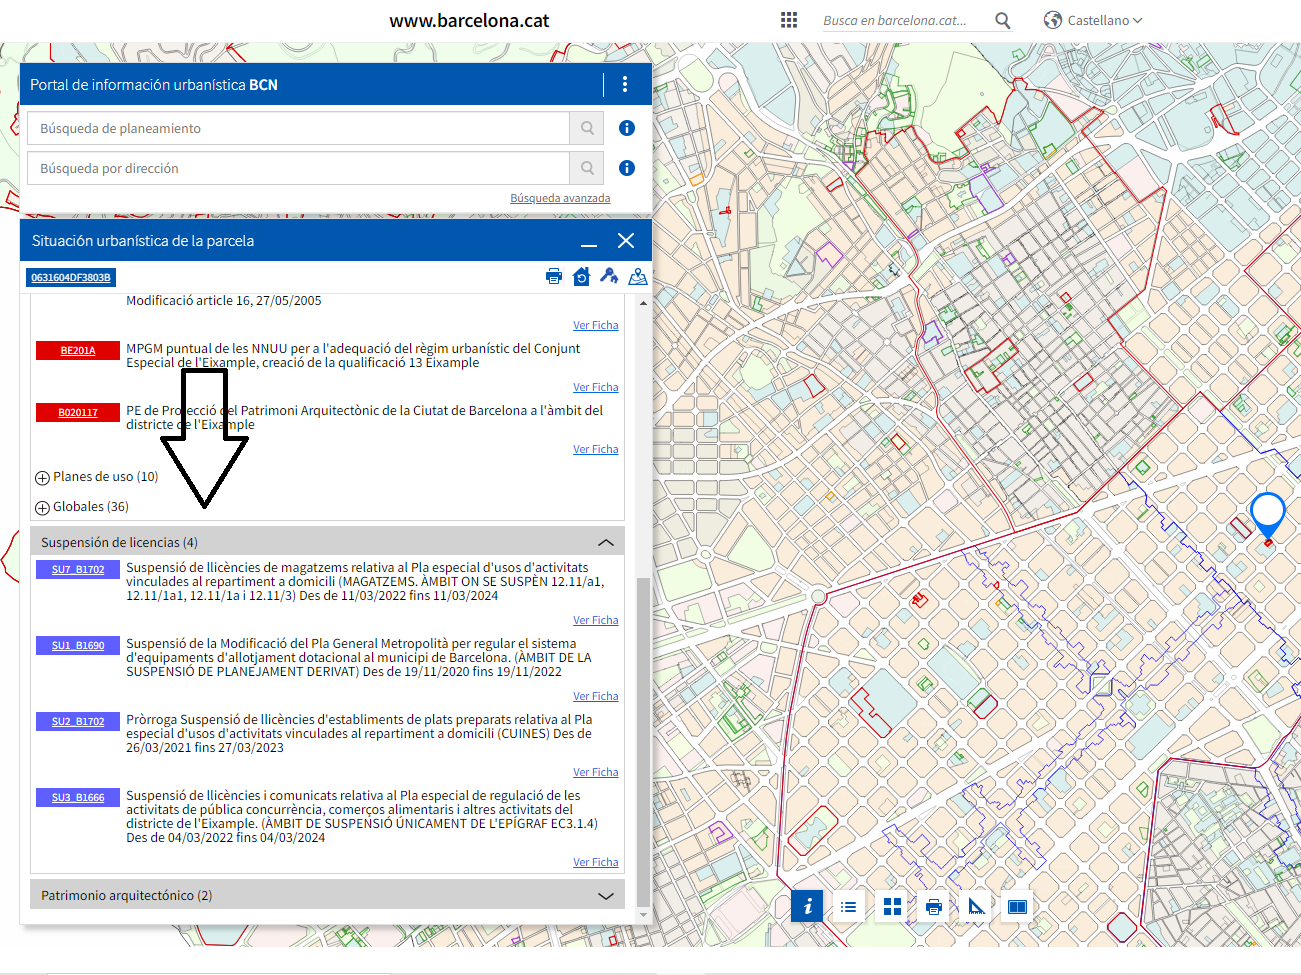Open the layer list tool on map
The width and height of the screenshot is (1301, 975).
(849, 907)
